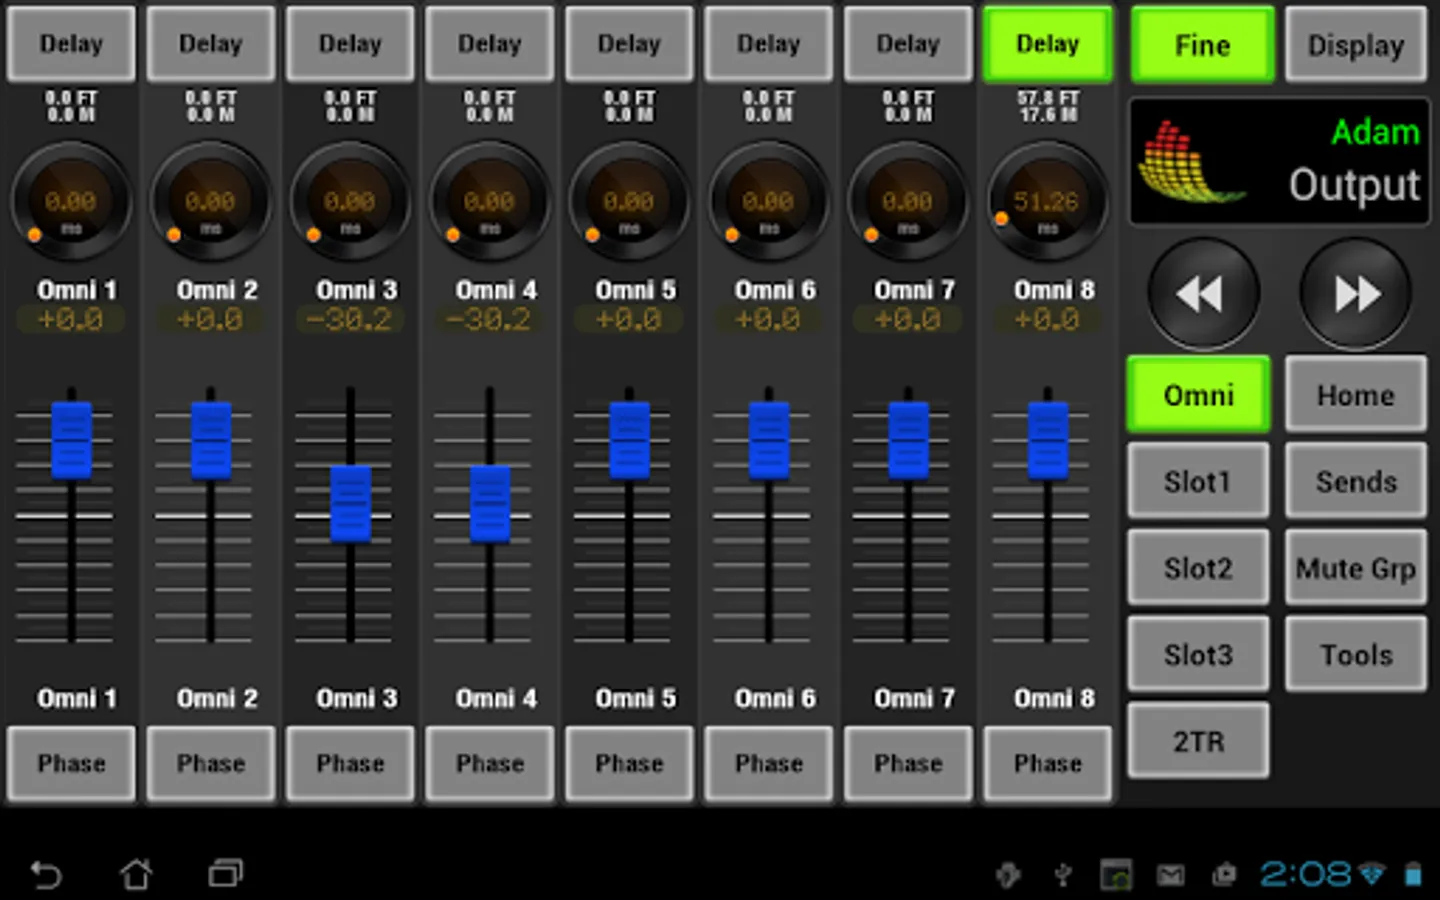Switch to the Slot1 page
The image size is (1440, 900).
click(x=1198, y=482)
